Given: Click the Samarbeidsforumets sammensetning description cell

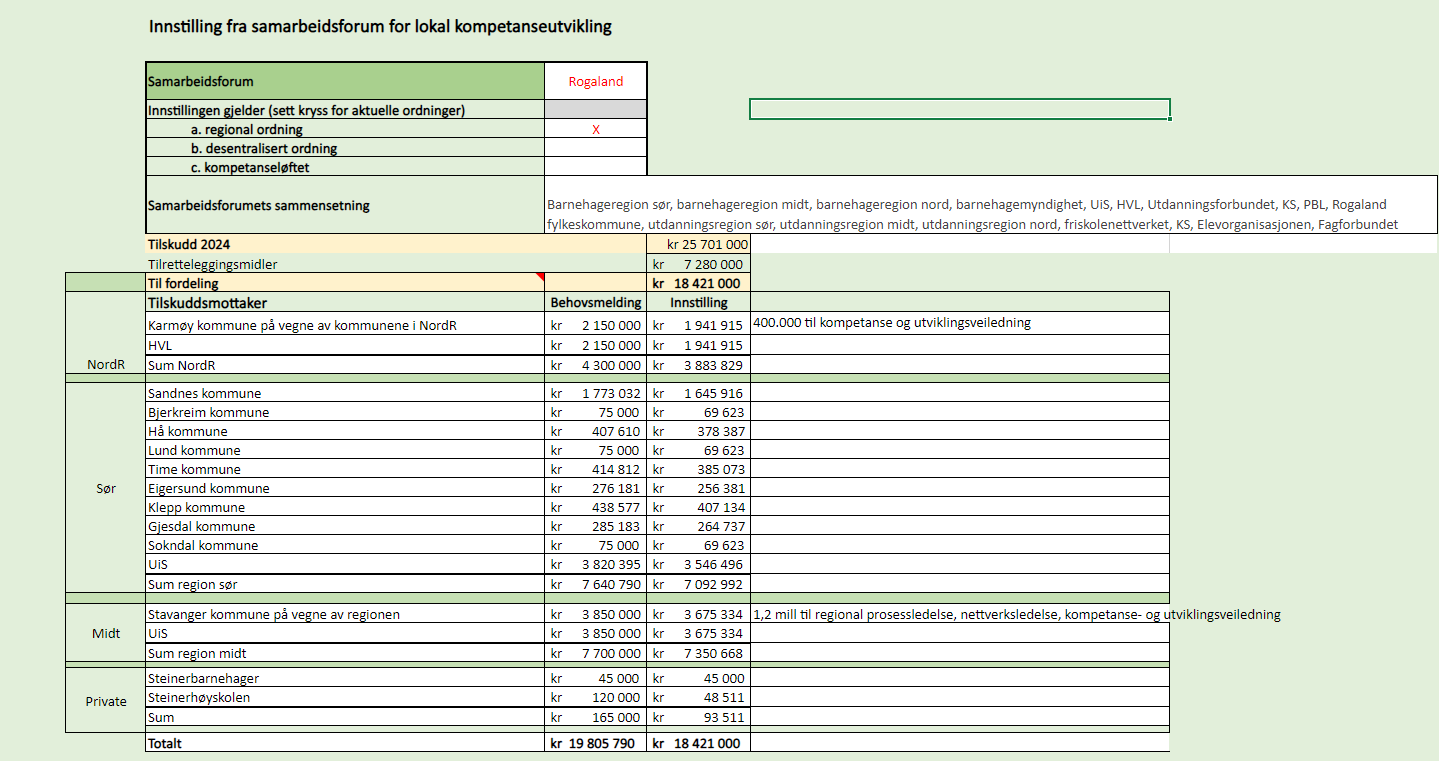Looking at the screenshot, I should pyautogui.click(x=991, y=205).
